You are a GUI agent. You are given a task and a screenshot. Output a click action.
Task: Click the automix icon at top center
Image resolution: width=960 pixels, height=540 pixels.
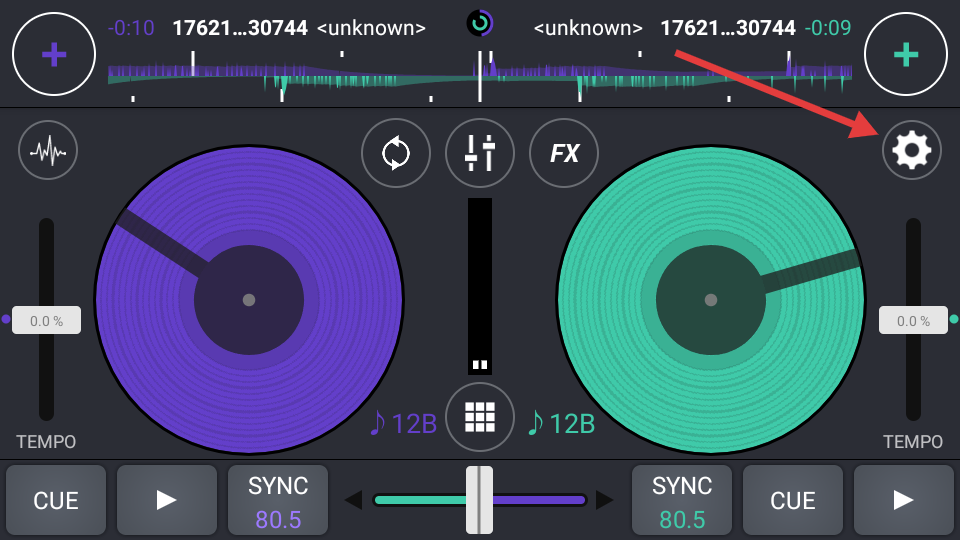point(479,23)
